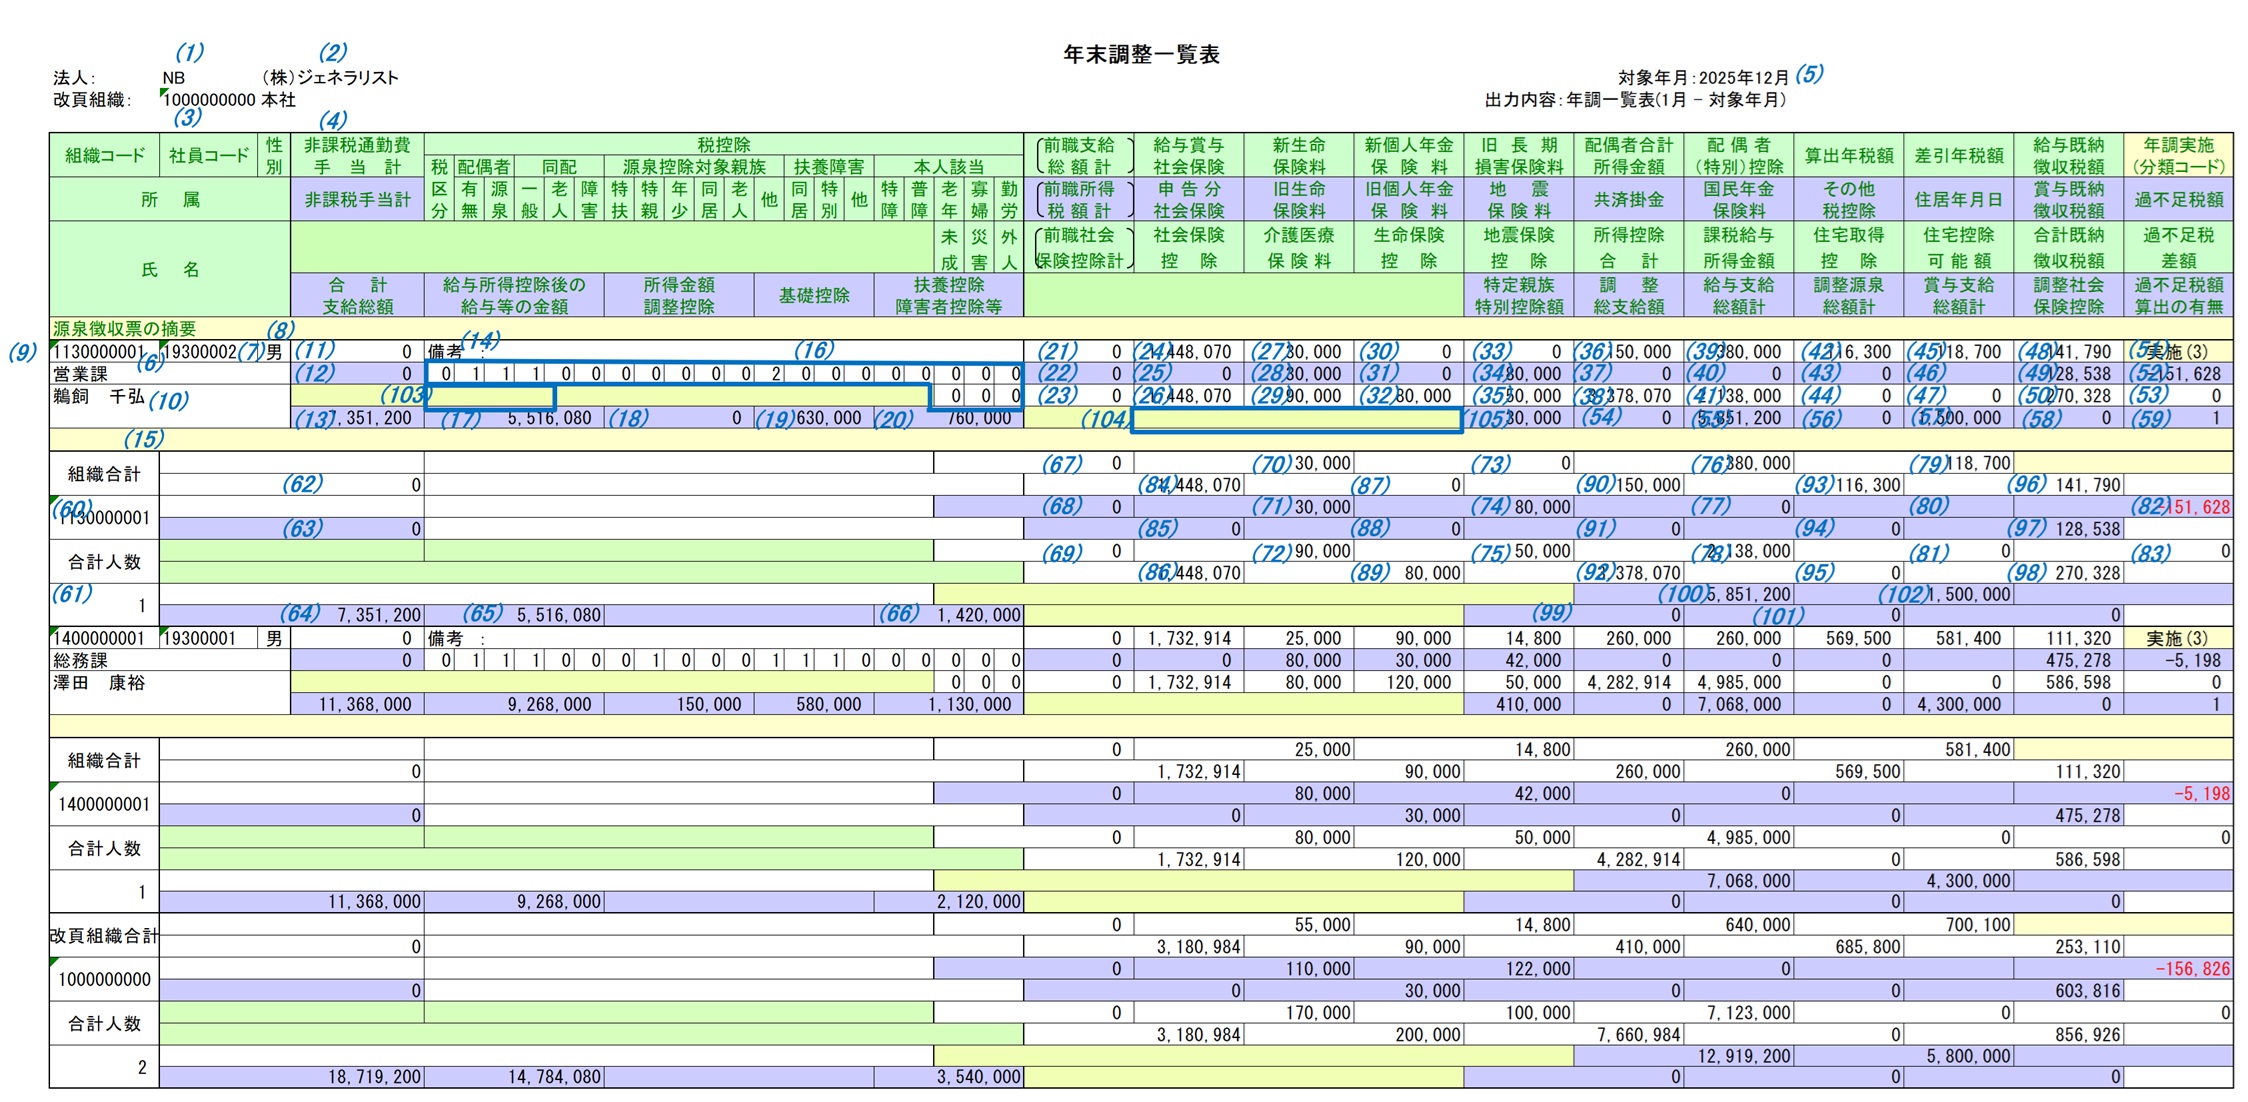Select employee name 鵜飼 千弘
This screenshot has height=1102, width=2248.
pos(99,396)
